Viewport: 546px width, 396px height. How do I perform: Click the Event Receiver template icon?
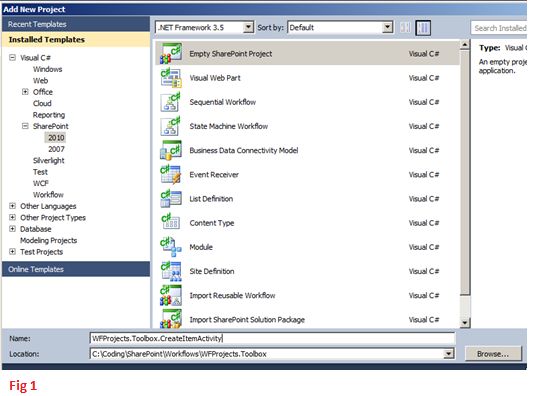coord(171,174)
